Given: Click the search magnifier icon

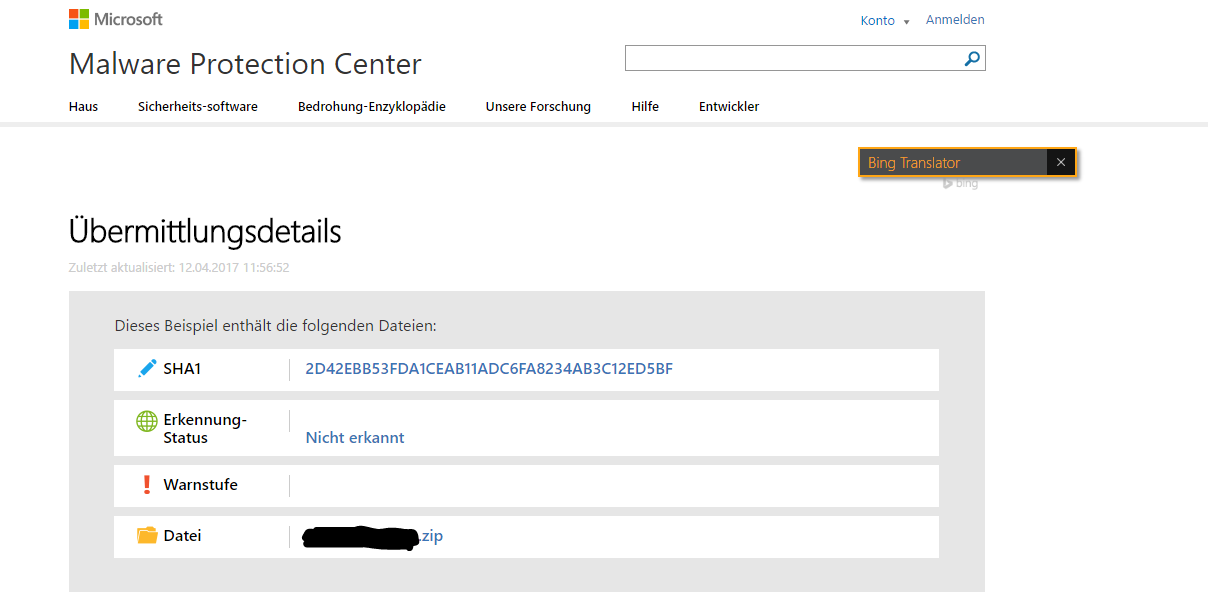Looking at the screenshot, I should pyautogui.click(x=972, y=59).
